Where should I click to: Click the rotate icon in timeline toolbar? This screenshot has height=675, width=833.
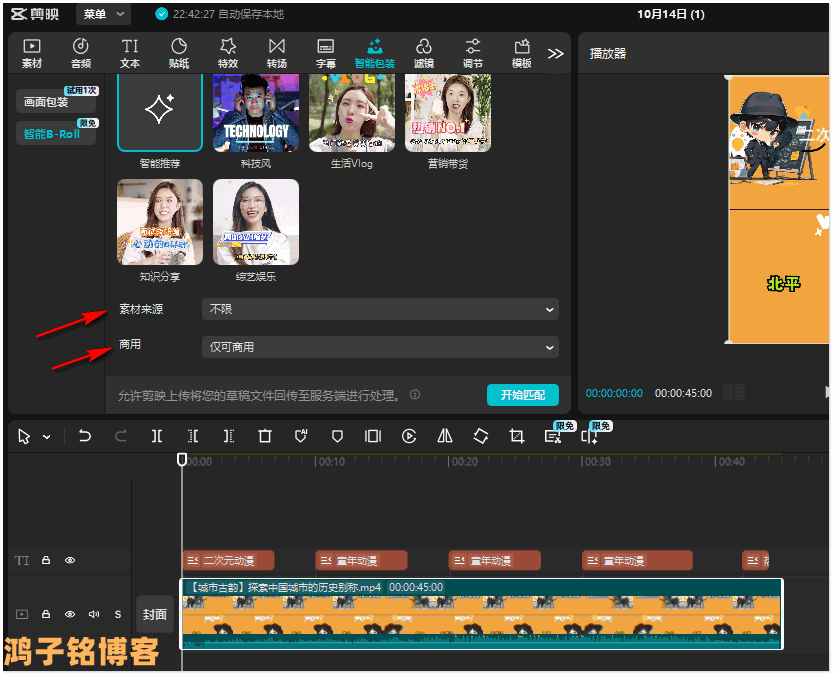[481, 436]
